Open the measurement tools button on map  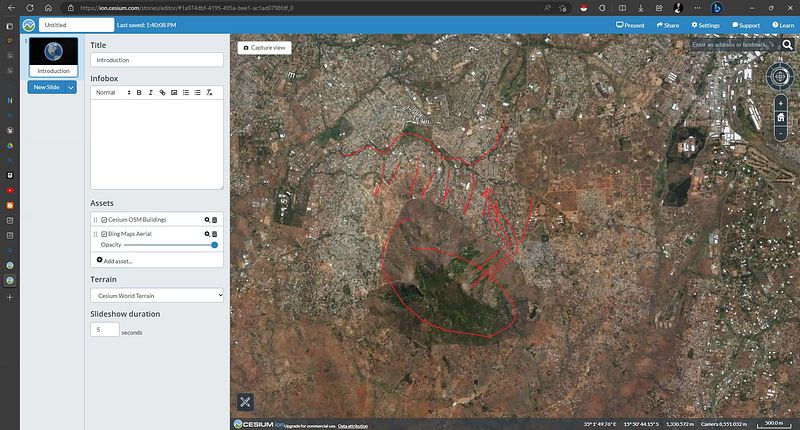click(x=246, y=402)
